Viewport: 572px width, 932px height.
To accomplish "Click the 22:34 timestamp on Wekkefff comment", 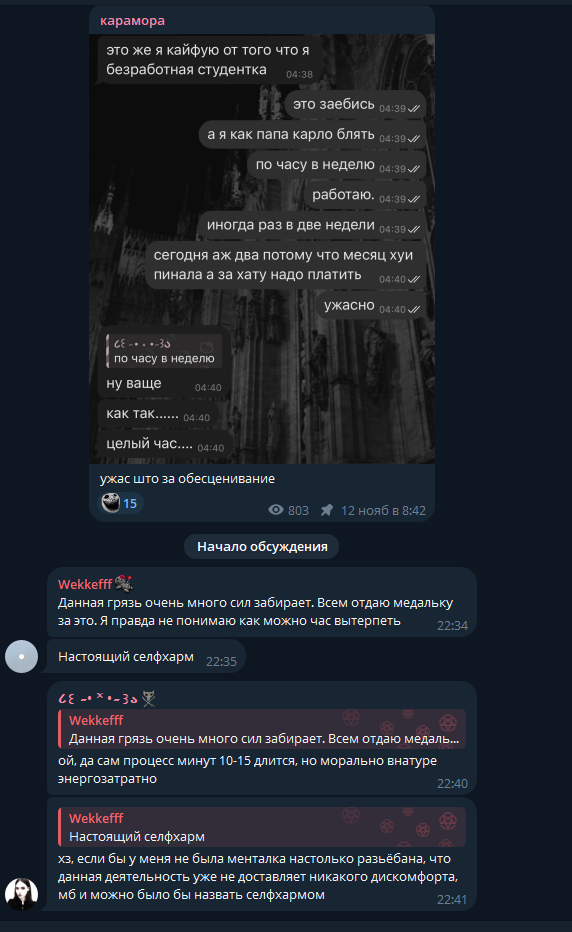I will 452,625.
